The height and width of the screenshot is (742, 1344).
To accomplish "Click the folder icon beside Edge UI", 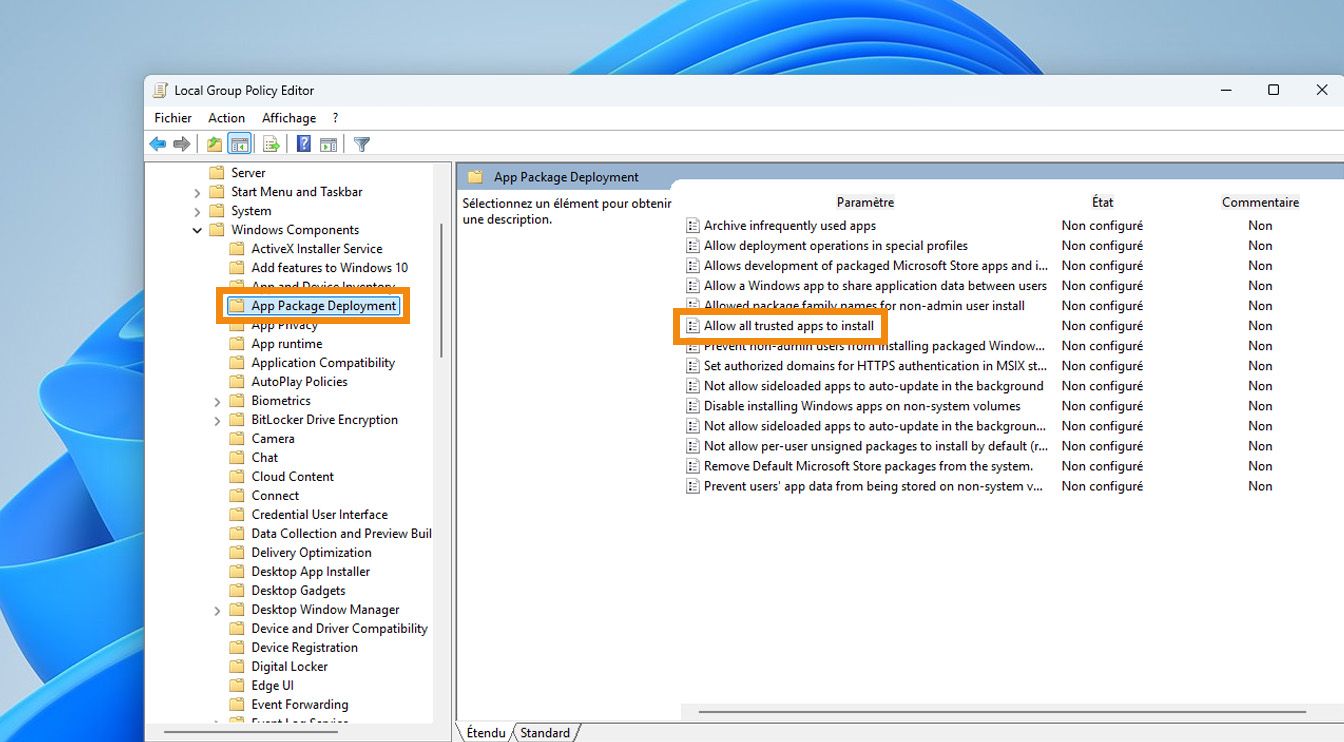I will (x=237, y=686).
